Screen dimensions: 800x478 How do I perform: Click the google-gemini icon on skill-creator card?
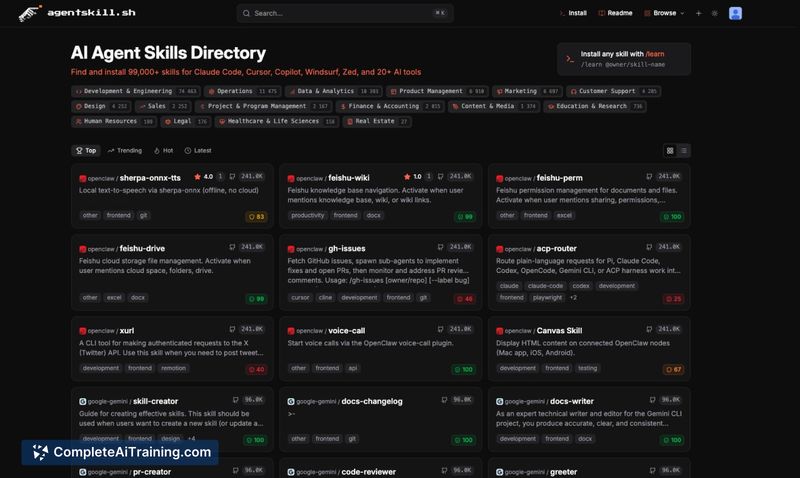82,401
